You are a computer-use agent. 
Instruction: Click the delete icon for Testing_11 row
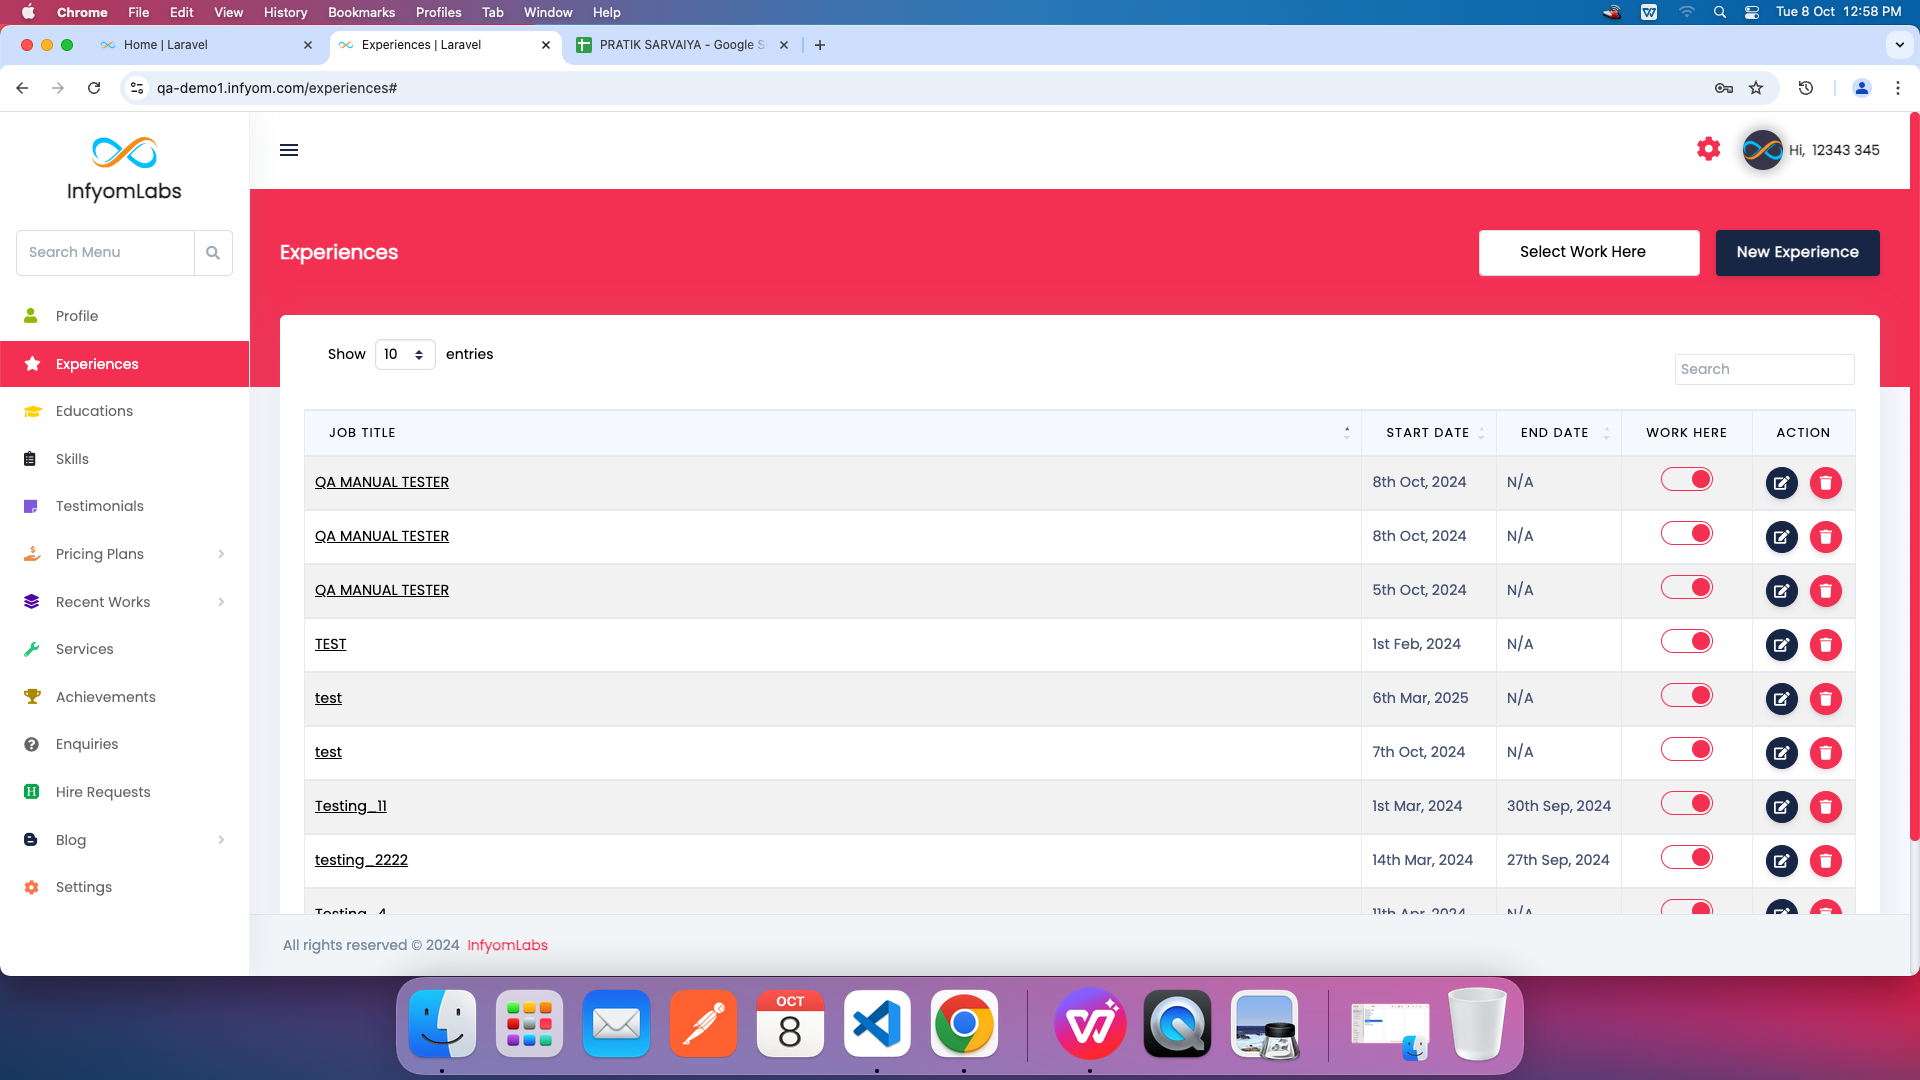click(1825, 807)
